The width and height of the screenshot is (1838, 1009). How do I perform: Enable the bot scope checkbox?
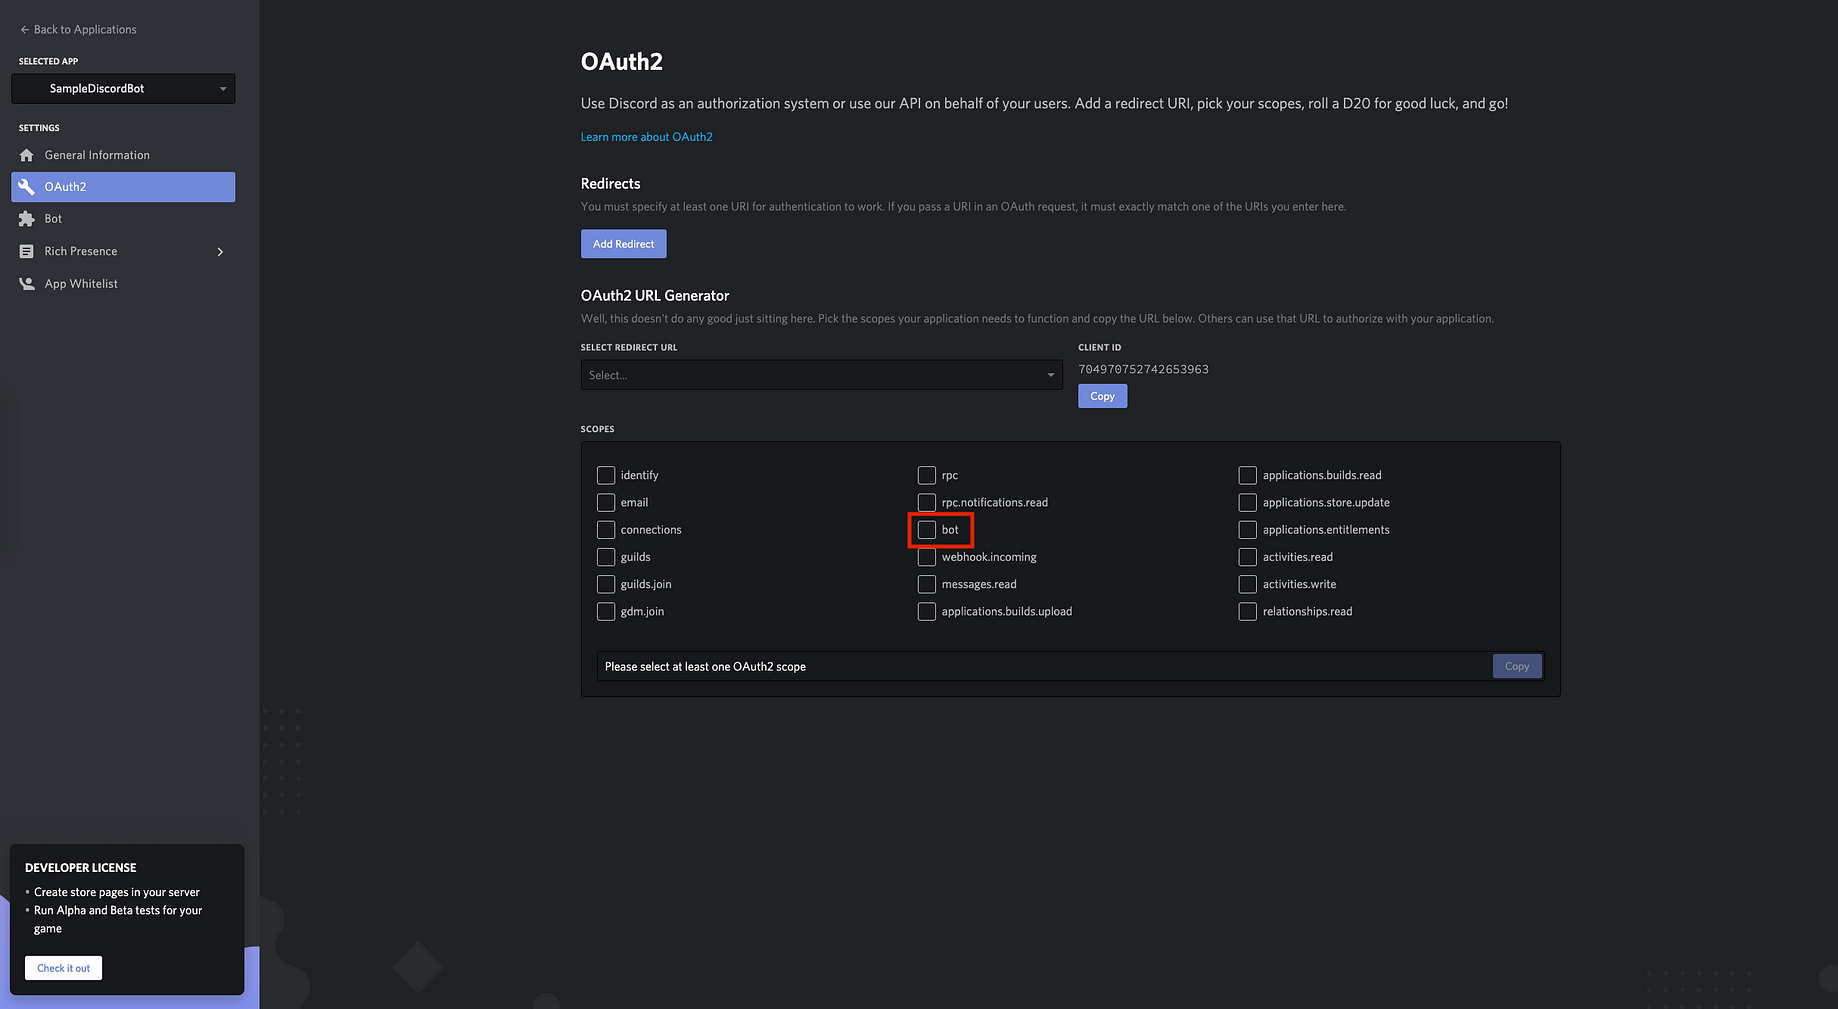click(x=927, y=530)
